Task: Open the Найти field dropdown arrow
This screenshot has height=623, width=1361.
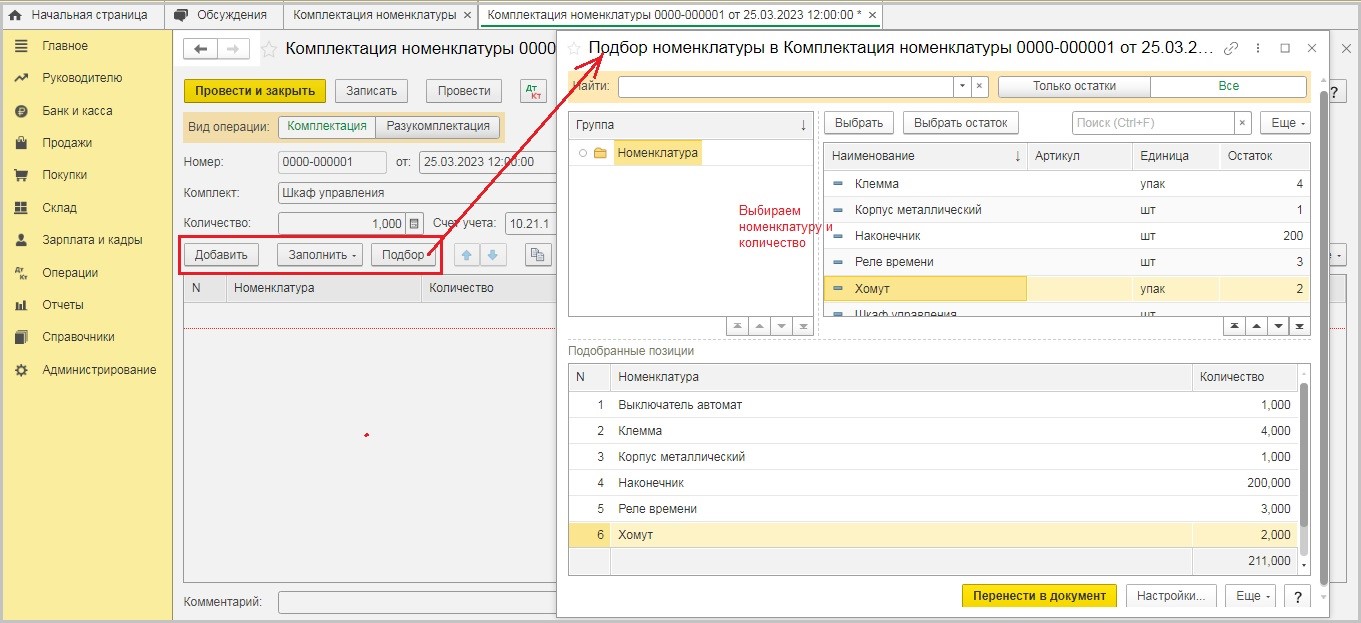Action: 962,87
